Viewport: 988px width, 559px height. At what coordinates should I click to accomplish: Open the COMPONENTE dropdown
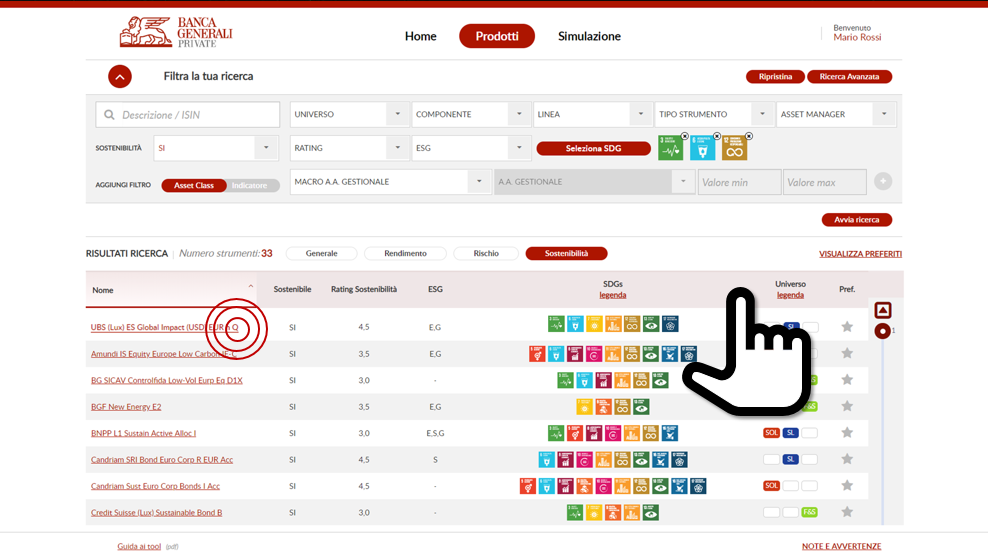471,114
